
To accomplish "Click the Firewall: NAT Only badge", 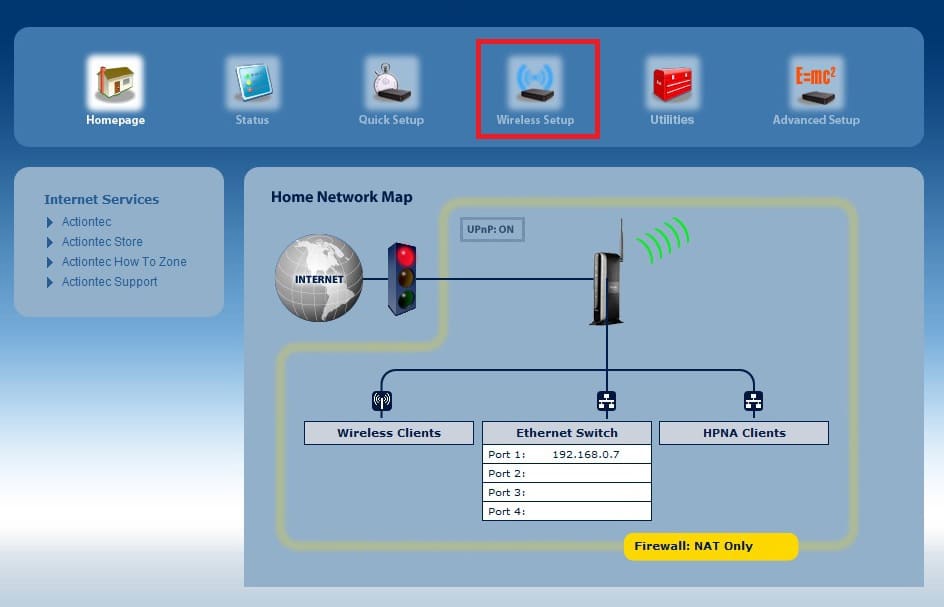I will tap(710, 546).
